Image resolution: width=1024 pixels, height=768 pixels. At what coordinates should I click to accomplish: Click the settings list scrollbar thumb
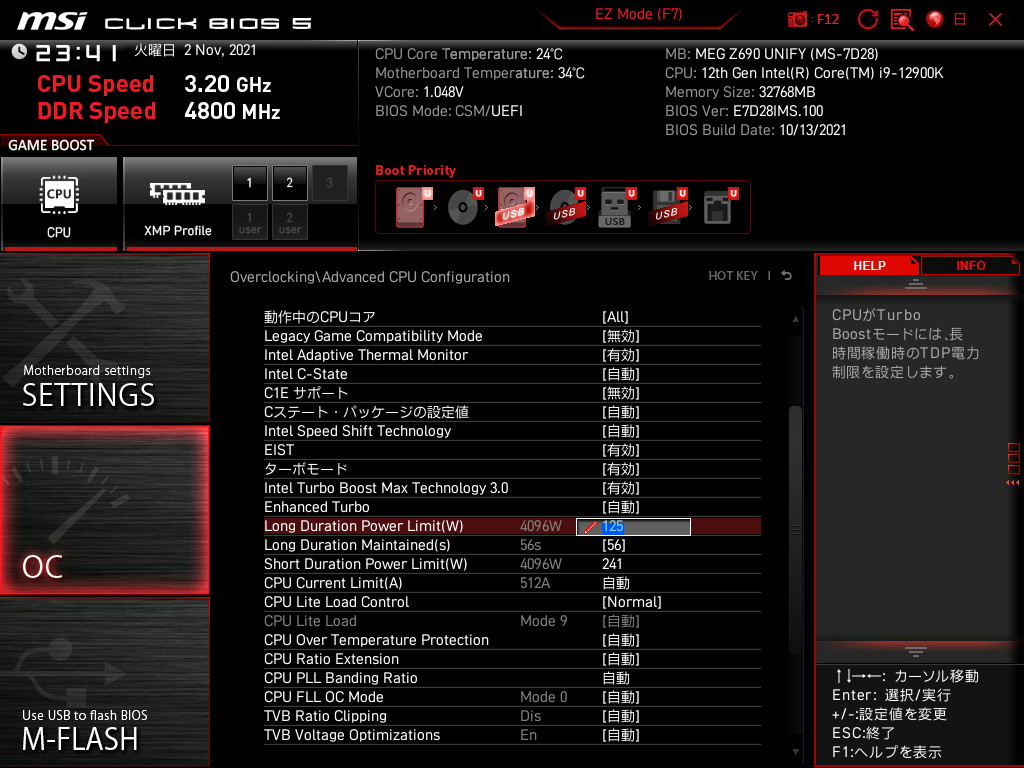(795, 529)
